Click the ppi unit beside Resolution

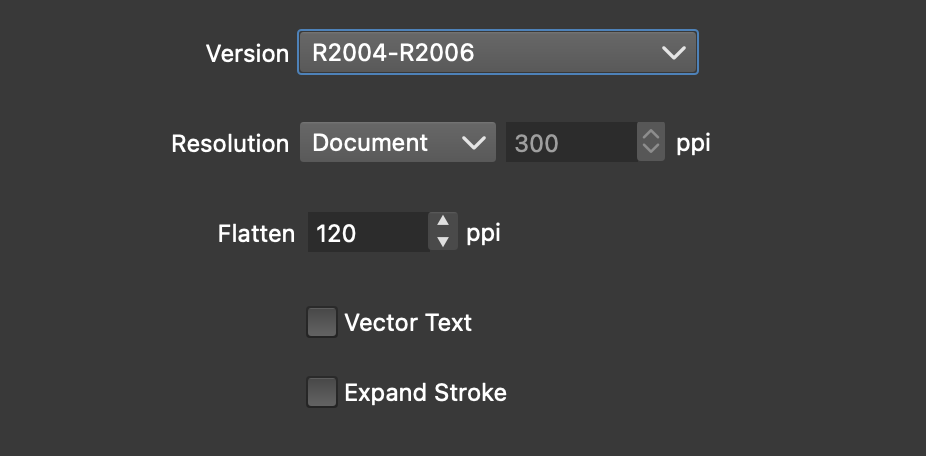(693, 143)
